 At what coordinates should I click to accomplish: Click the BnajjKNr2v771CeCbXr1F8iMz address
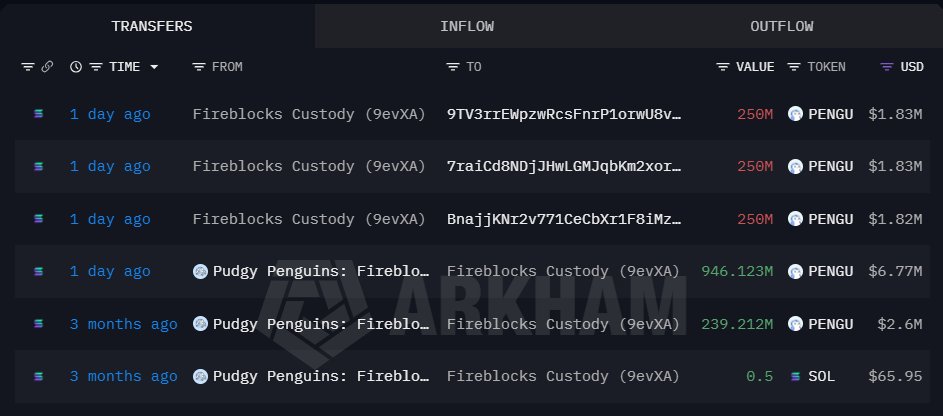pyautogui.click(x=564, y=219)
